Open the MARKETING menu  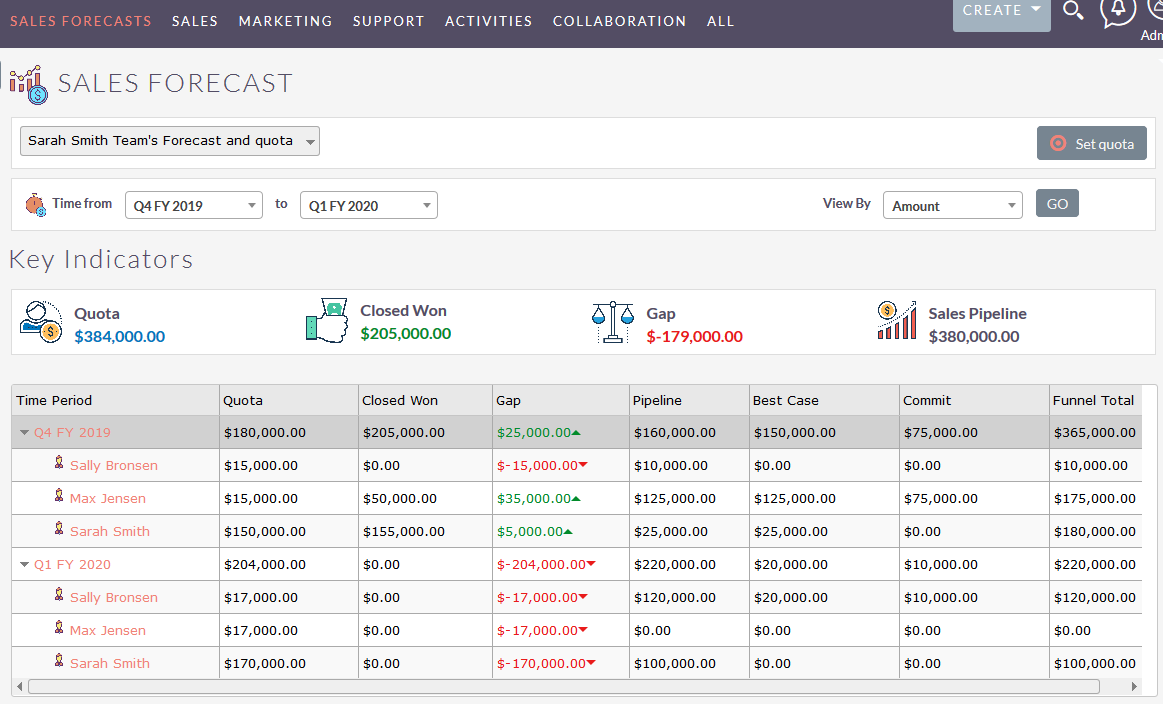285,20
